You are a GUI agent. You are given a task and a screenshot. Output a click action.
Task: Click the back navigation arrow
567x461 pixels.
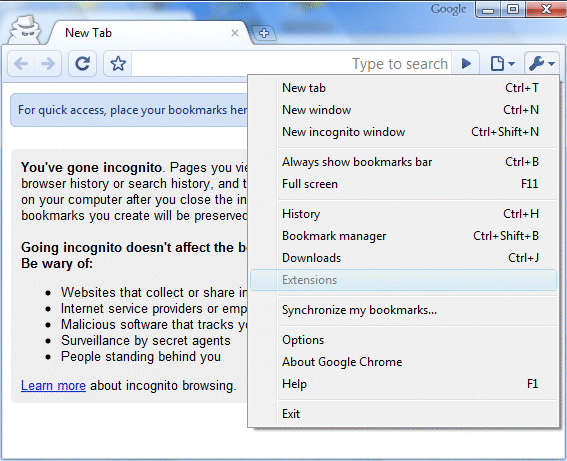pos(21,64)
